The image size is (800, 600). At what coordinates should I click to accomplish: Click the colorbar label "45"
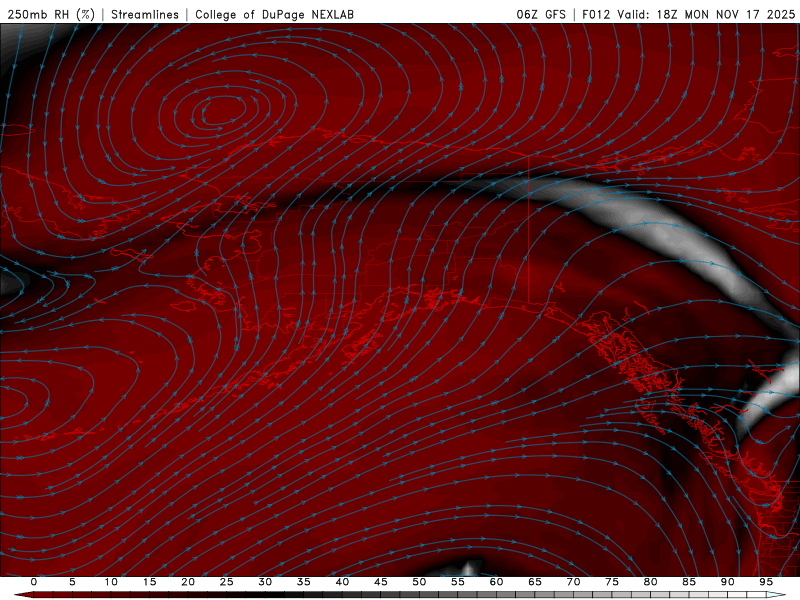[x=381, y=582]
